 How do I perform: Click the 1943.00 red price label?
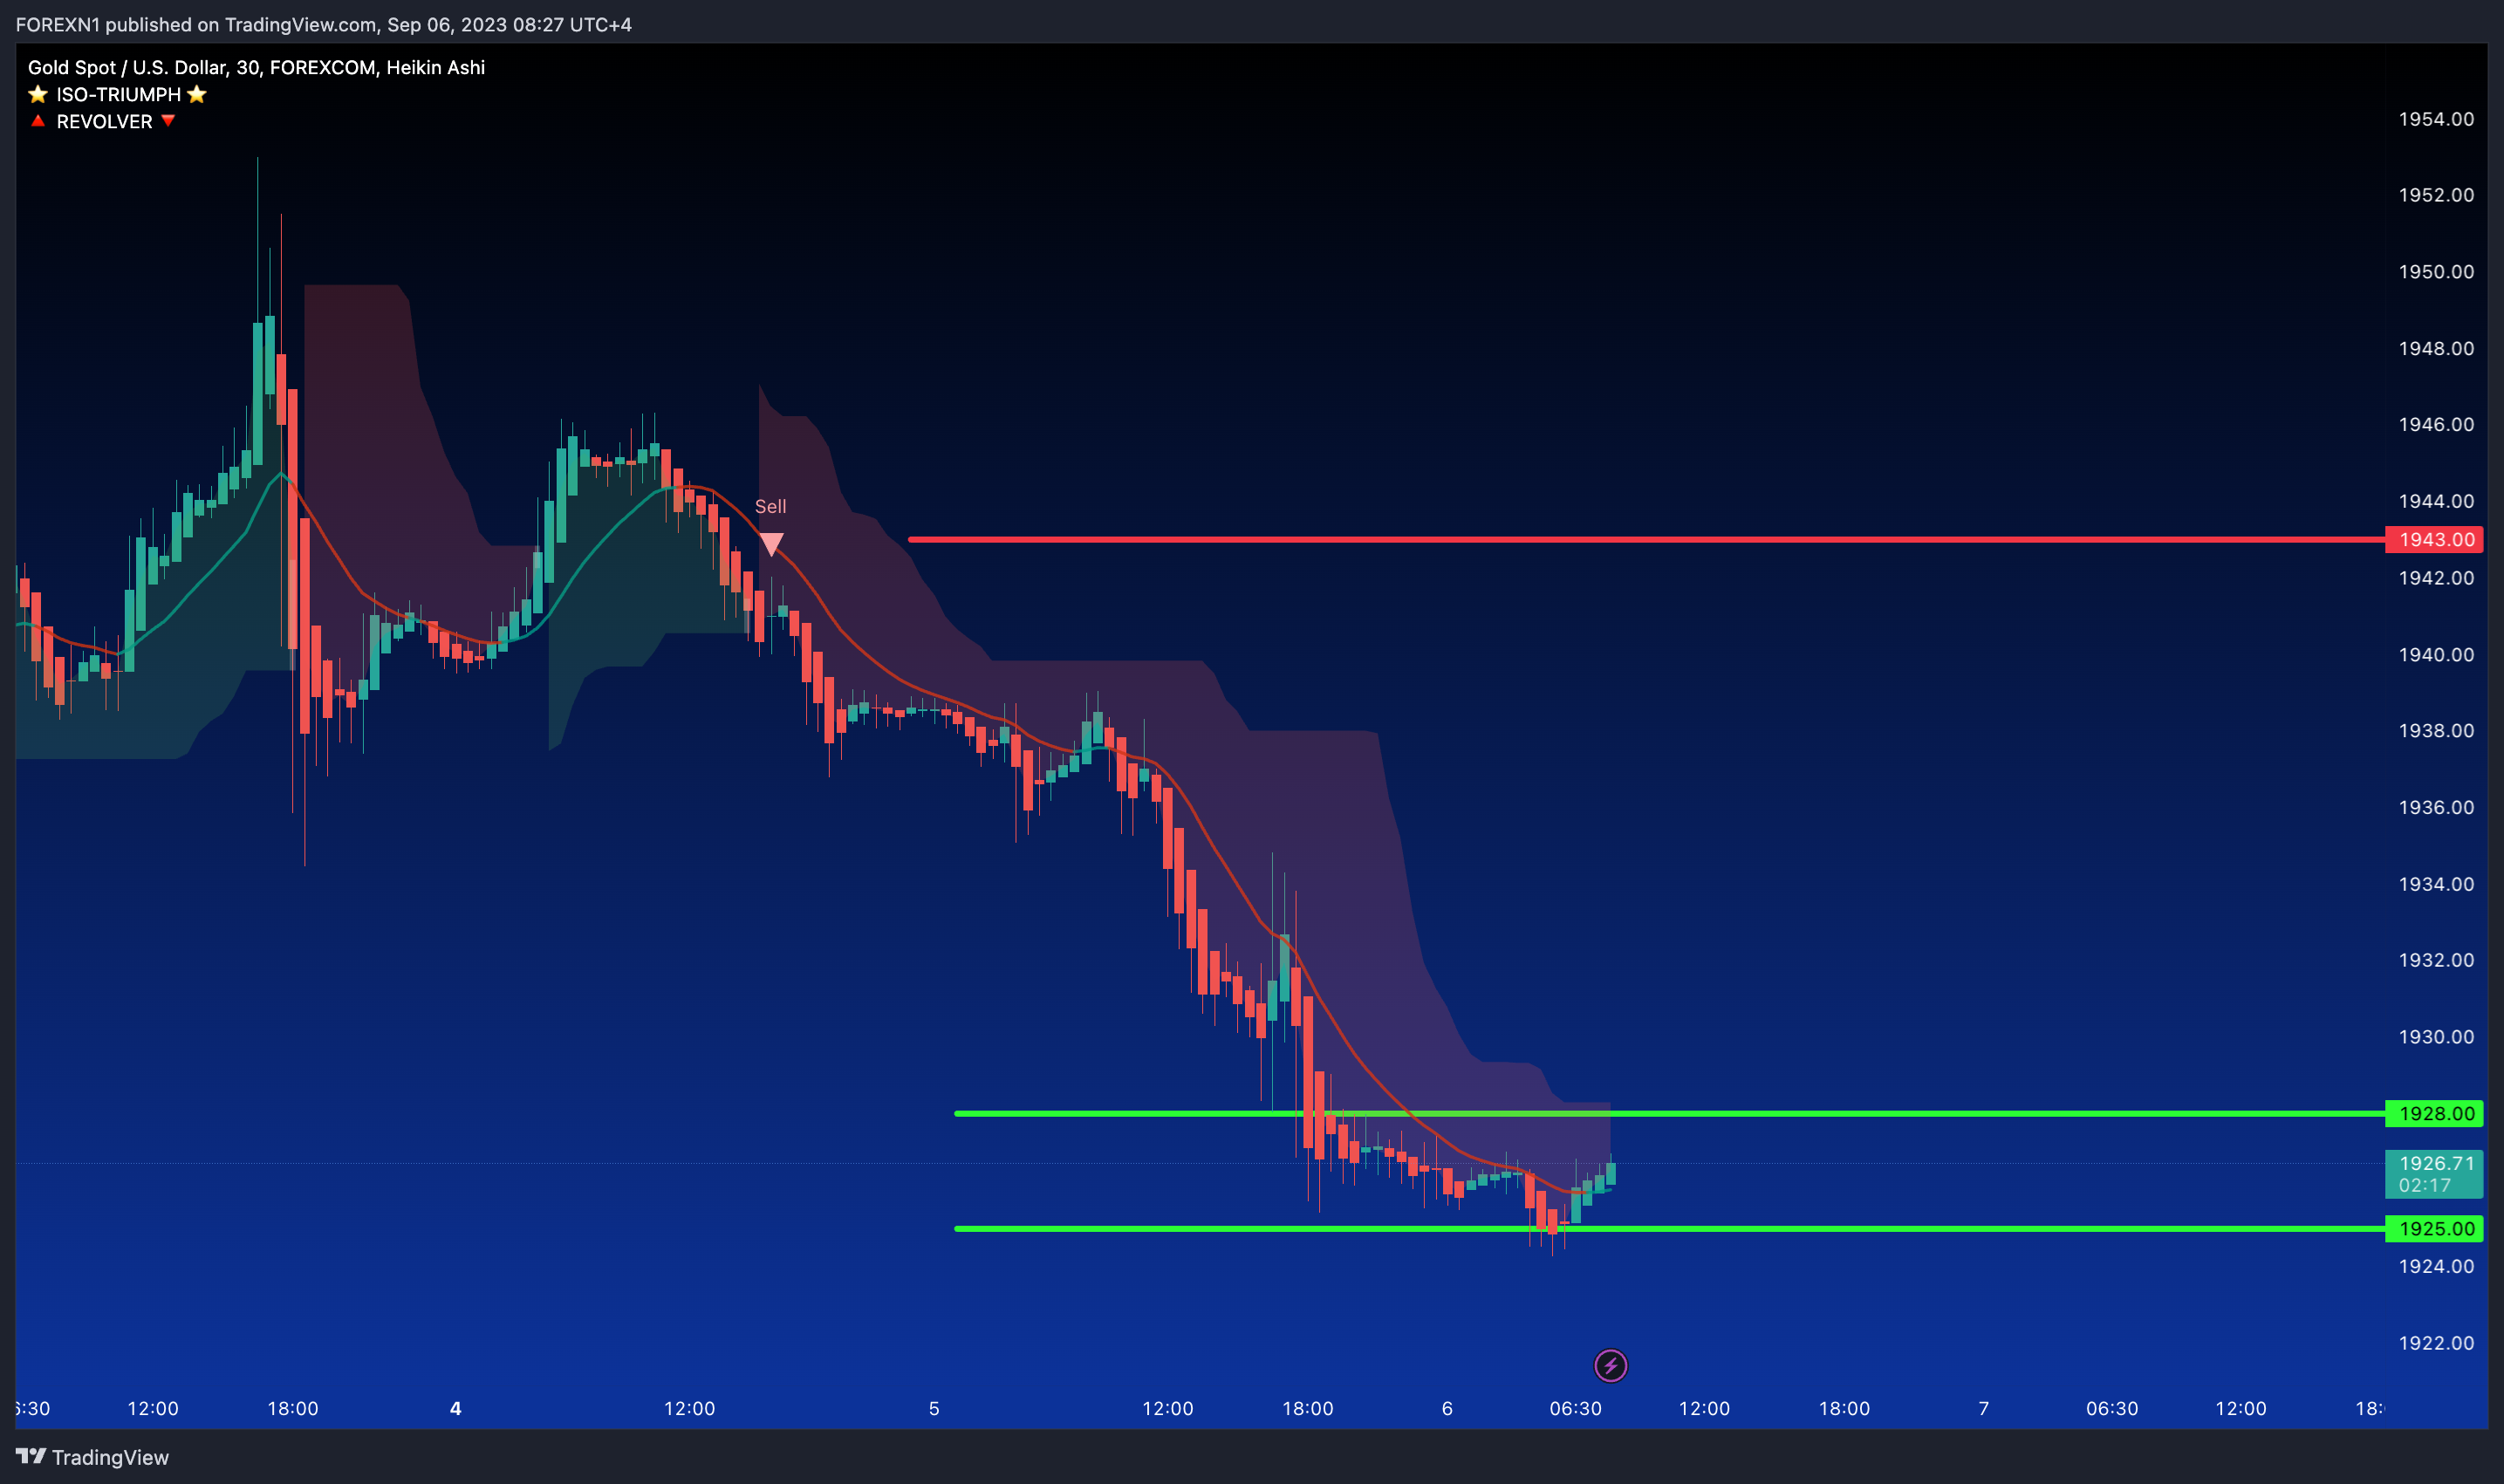pos(2434,539)
